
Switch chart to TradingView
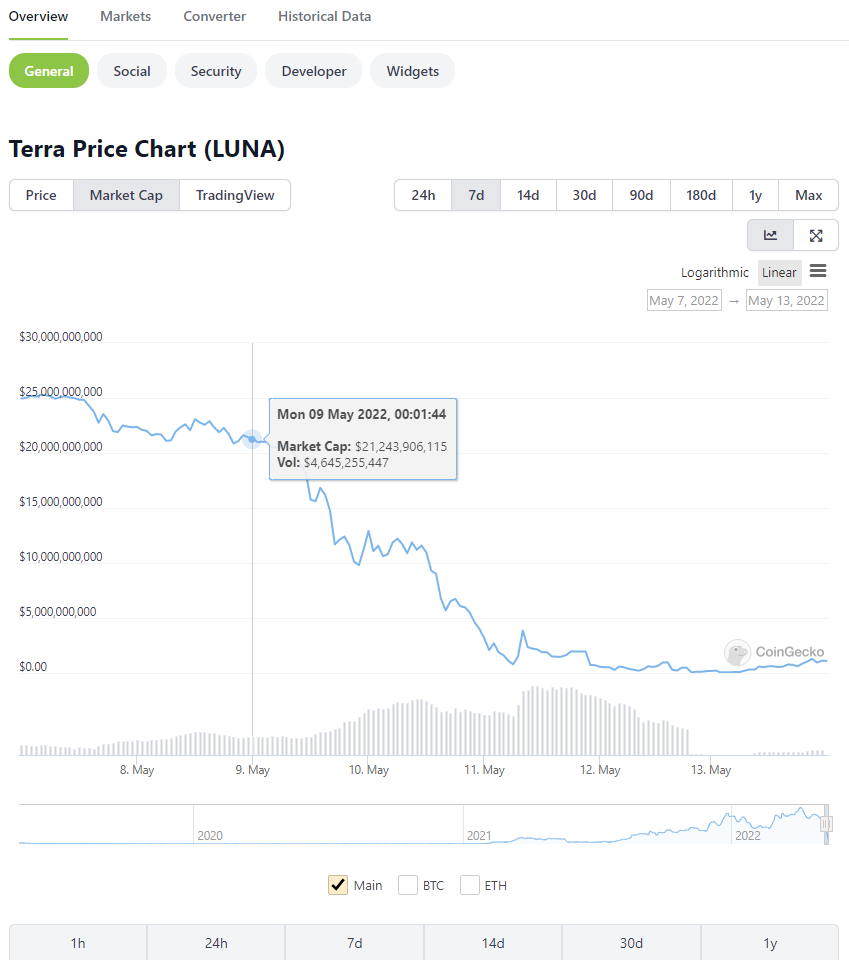(235, 195)
